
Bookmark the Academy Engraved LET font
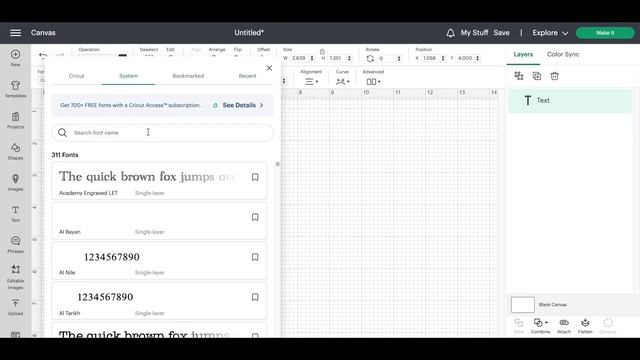[255, 177]
